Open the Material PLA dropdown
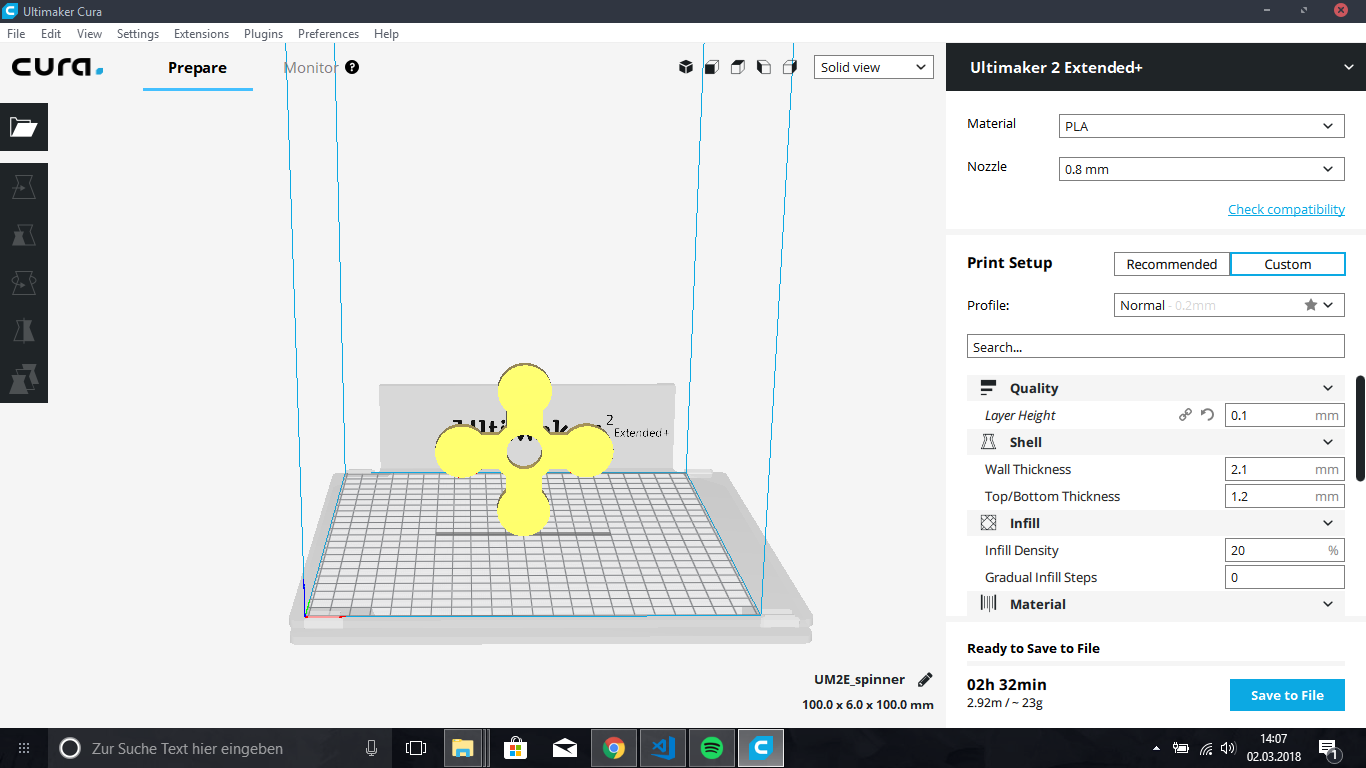Image resolution: width=1366 pixels, height=768 pixels. pyautogui.click(x=1201, y=126)
